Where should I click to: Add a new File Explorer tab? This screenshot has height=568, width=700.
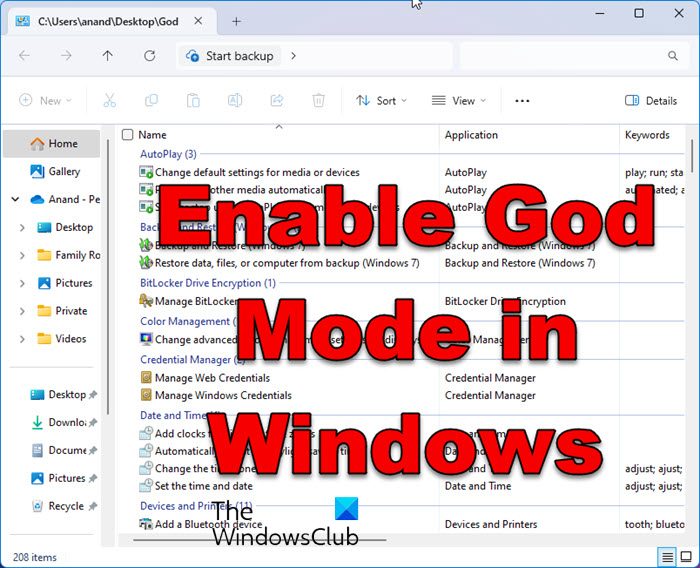click(x=236, y=21)
